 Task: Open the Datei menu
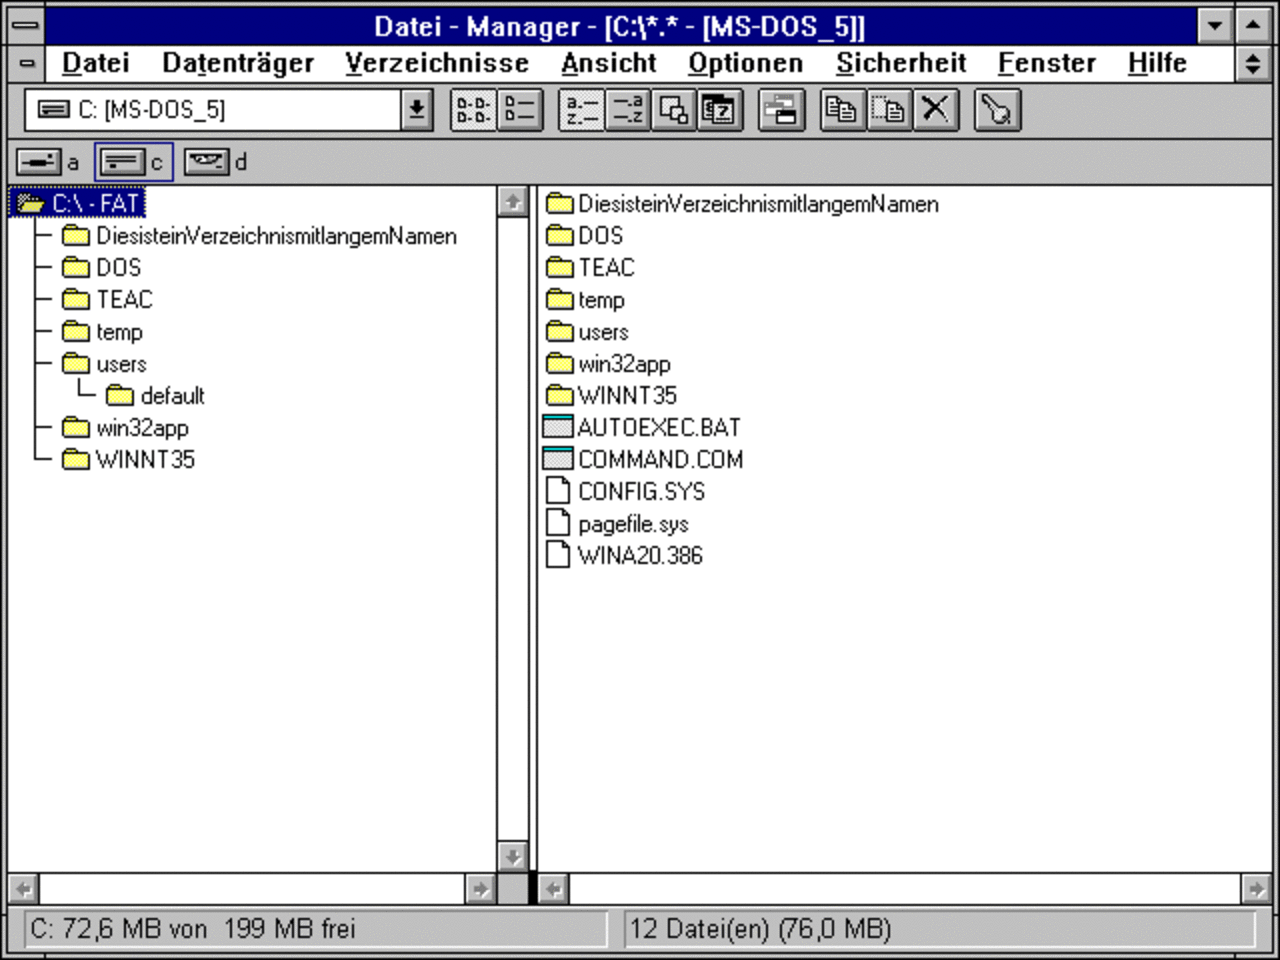click(95, 63)
